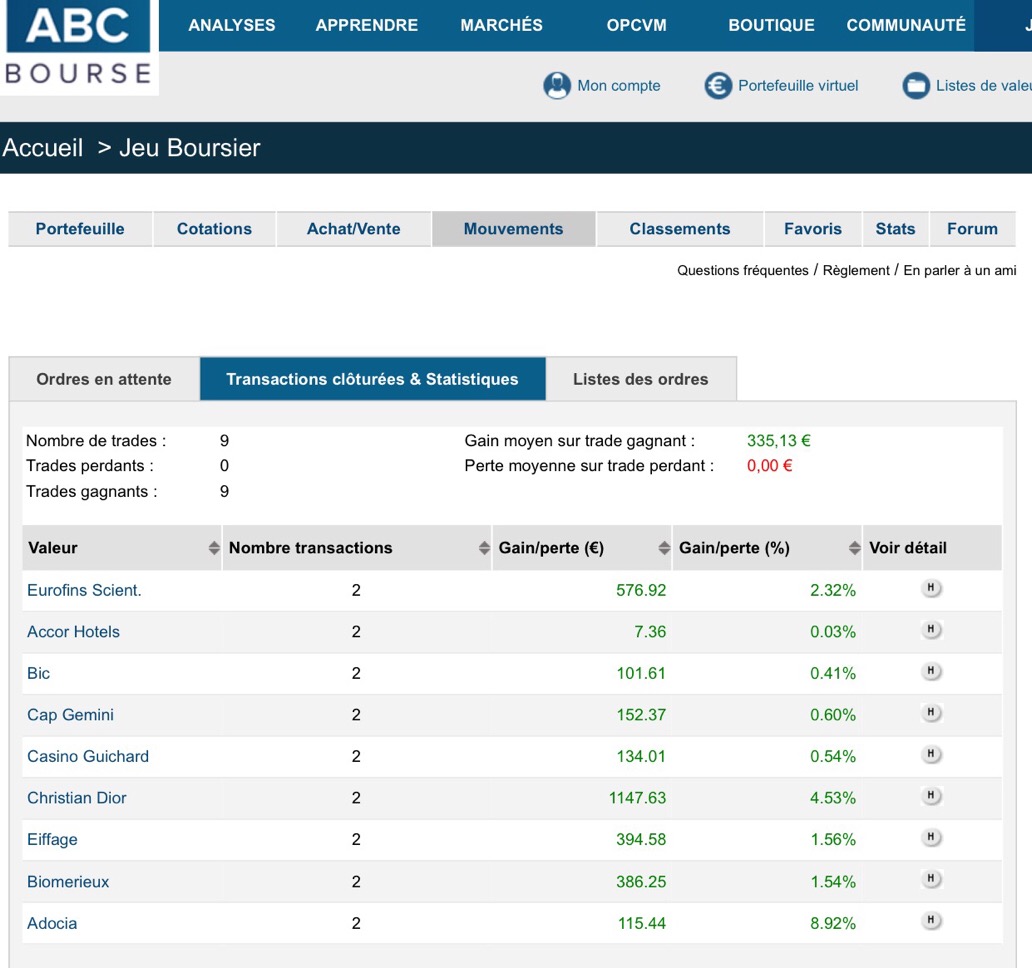Open the Biomerieux stock link
The height and width of the screenshot is (968, 1032).
coord(68,882)
